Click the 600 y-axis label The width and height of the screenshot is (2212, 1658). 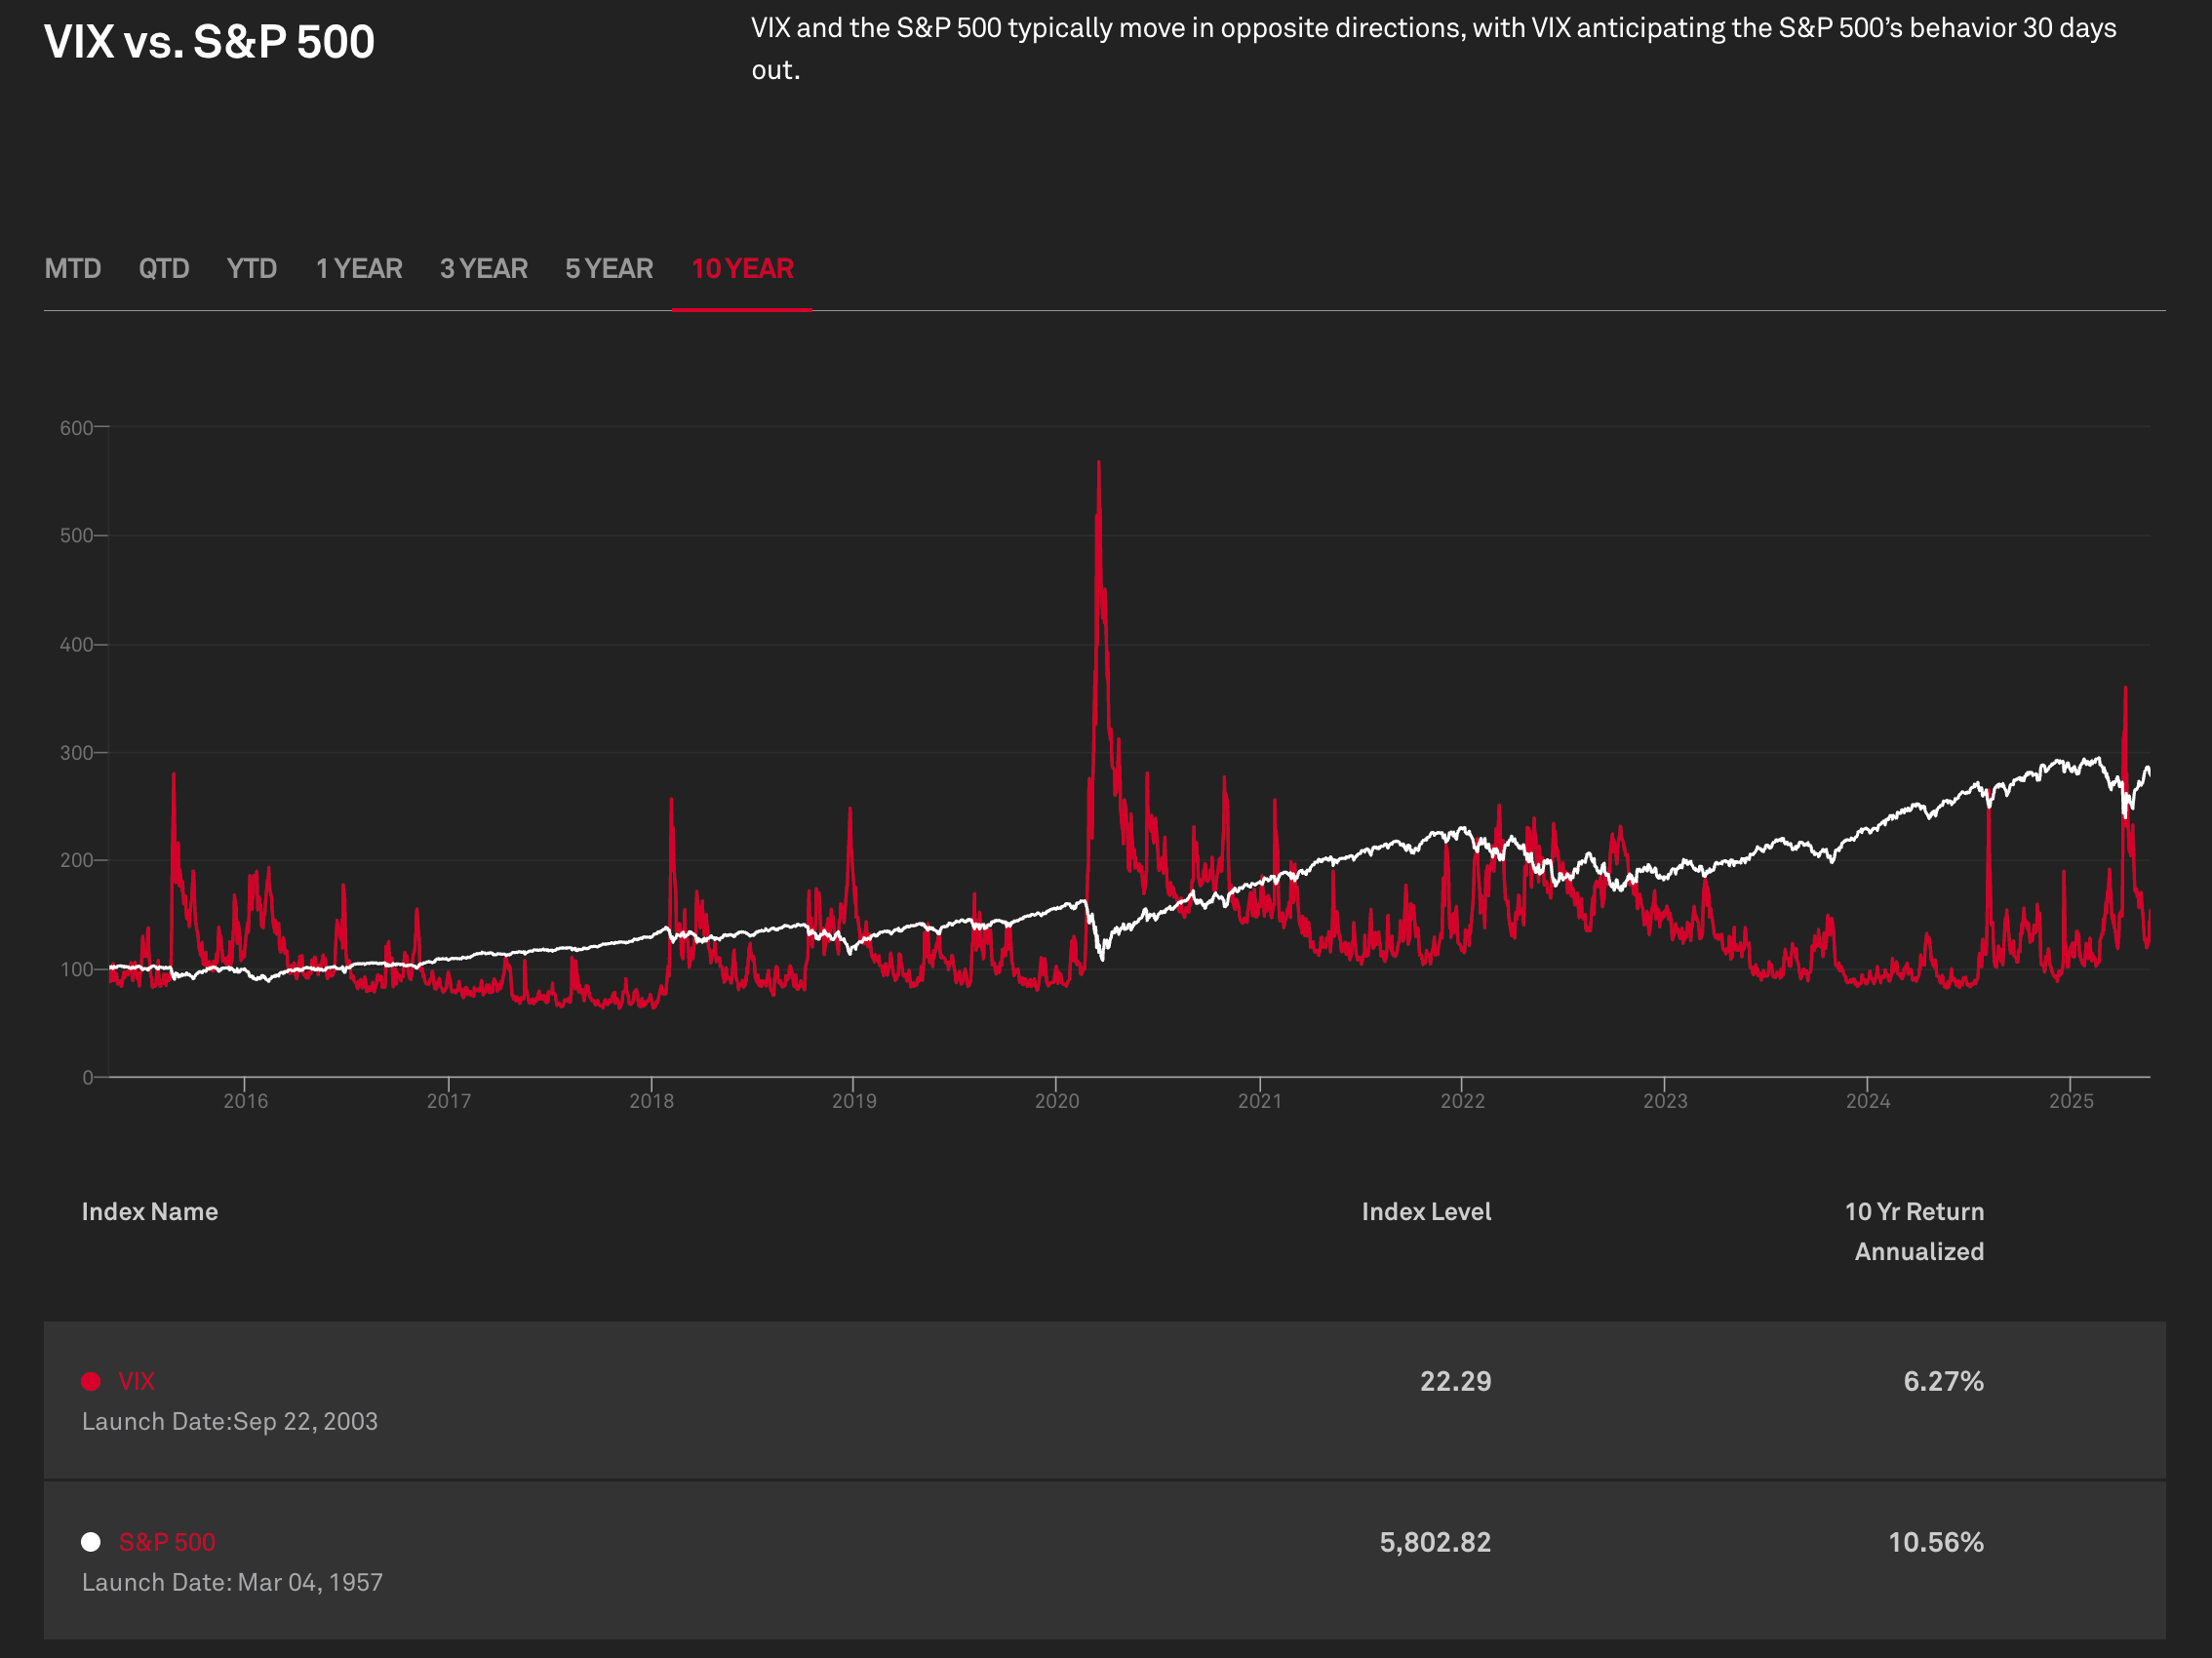point(76,428)
